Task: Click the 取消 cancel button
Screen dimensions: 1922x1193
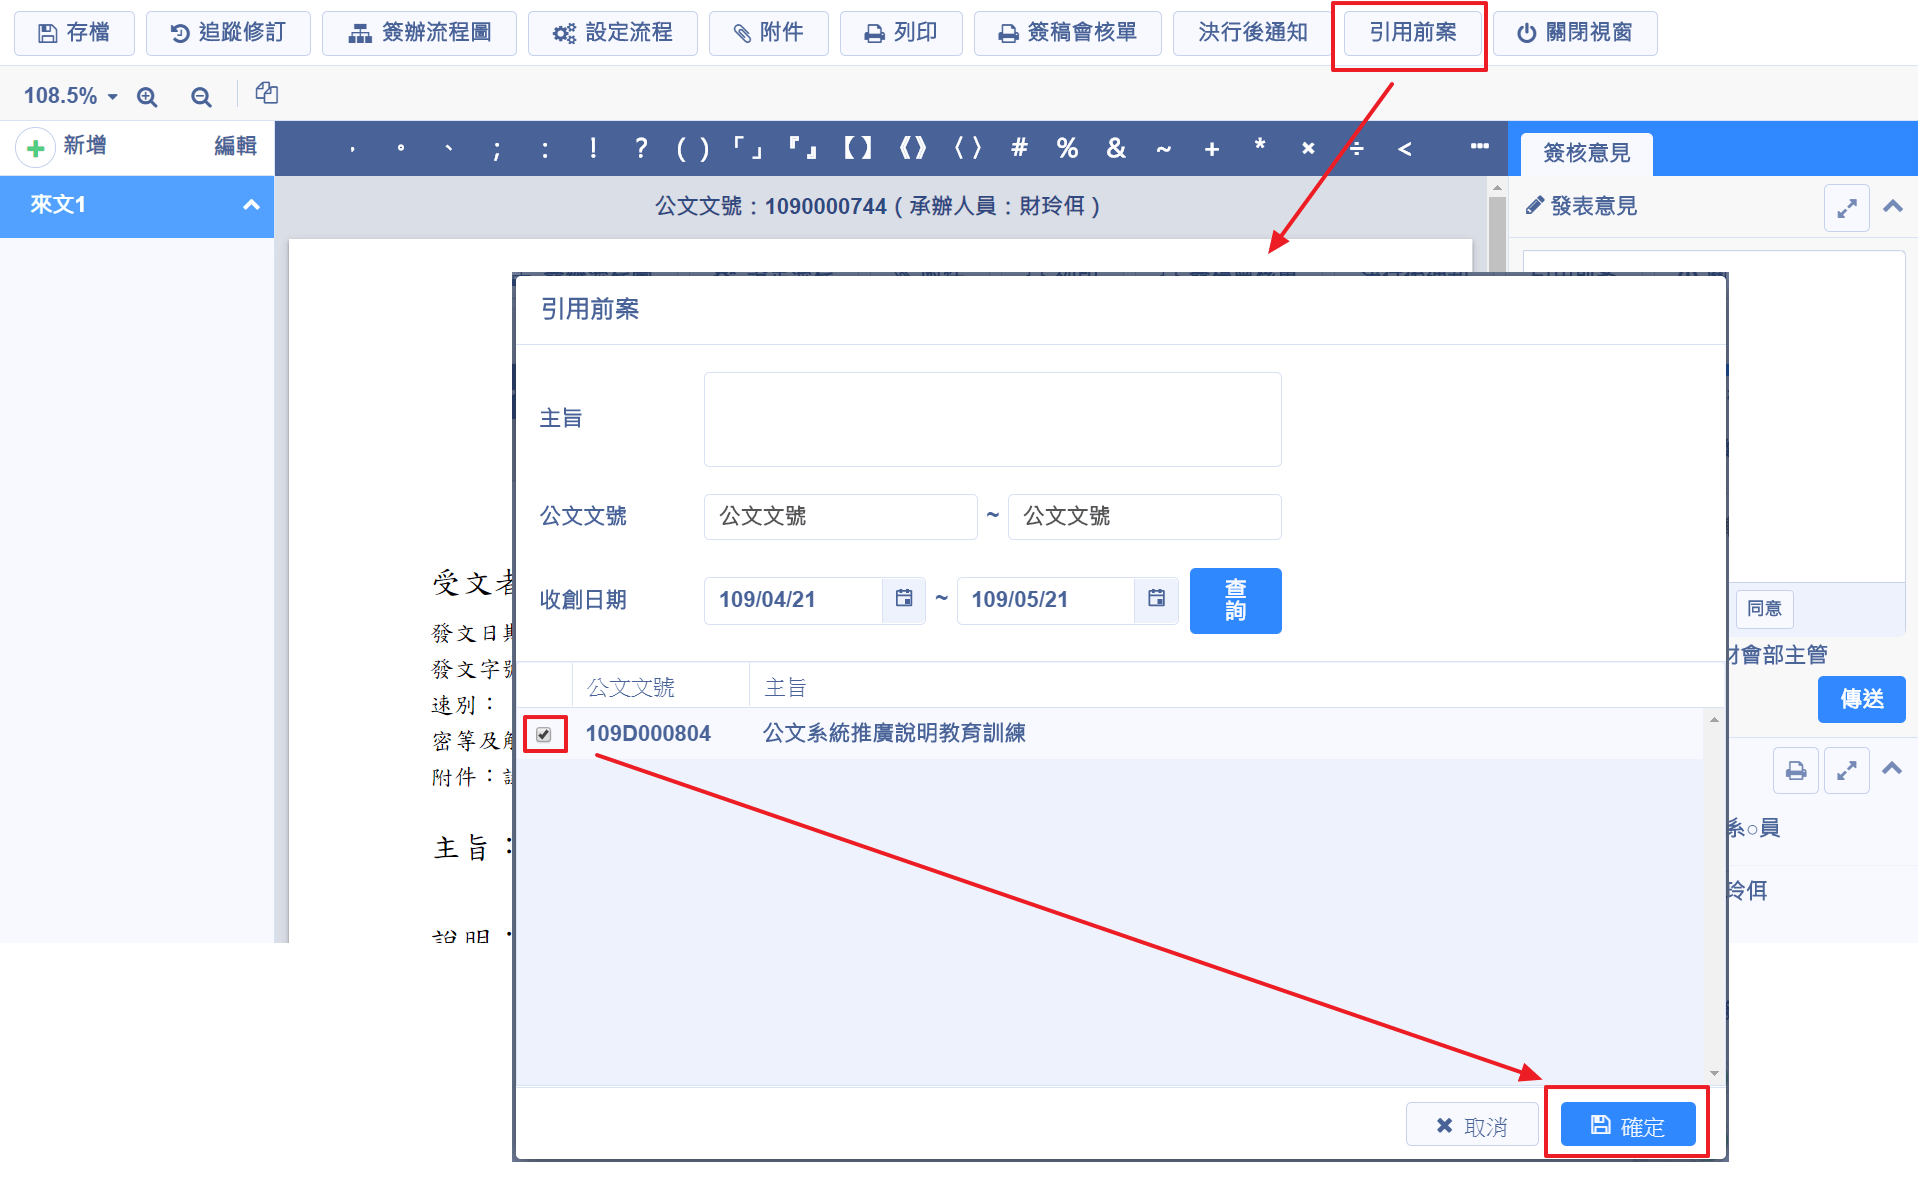Action: (x=1471, y=1126)
